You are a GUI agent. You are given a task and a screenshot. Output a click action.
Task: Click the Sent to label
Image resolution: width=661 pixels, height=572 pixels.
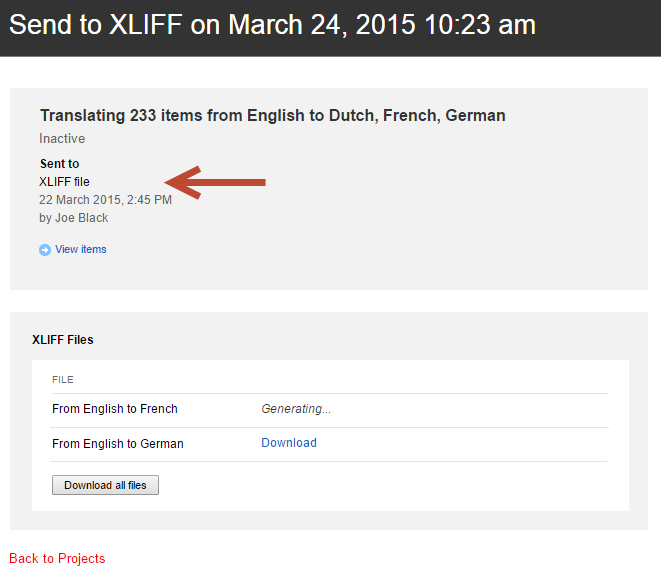(x=59, y=164)
